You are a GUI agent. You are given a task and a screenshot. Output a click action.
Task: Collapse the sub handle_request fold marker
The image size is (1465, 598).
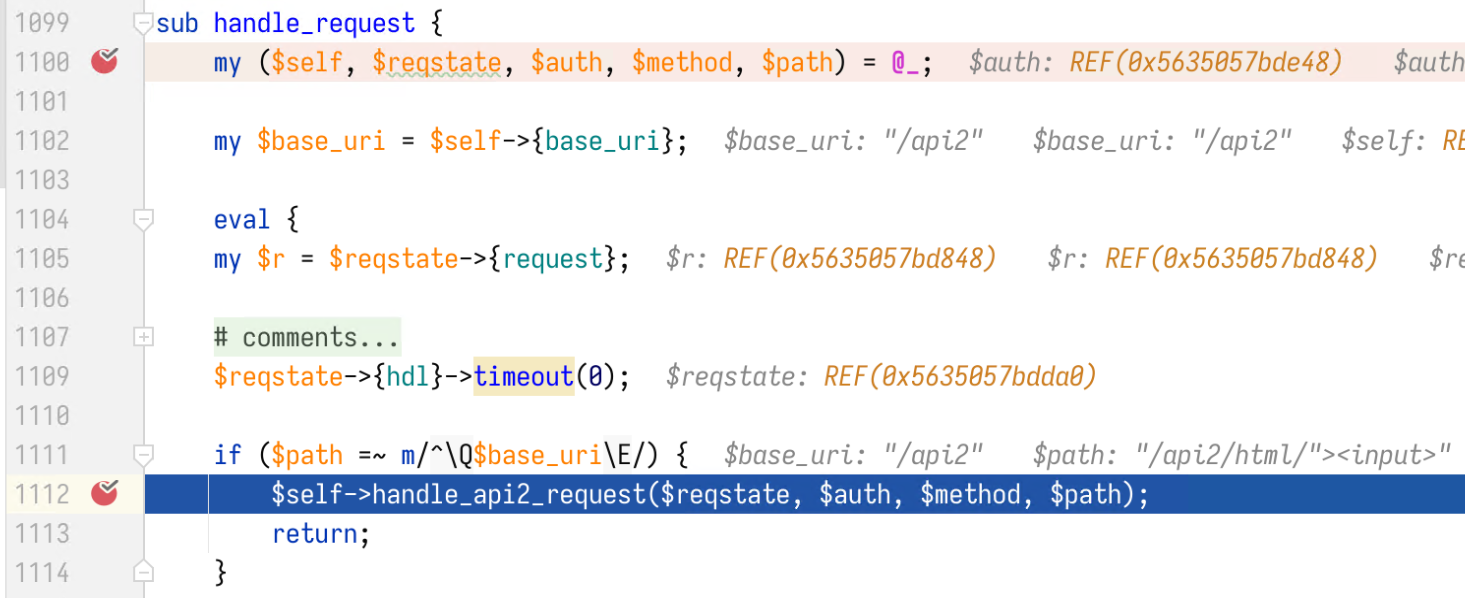point(143,23)
